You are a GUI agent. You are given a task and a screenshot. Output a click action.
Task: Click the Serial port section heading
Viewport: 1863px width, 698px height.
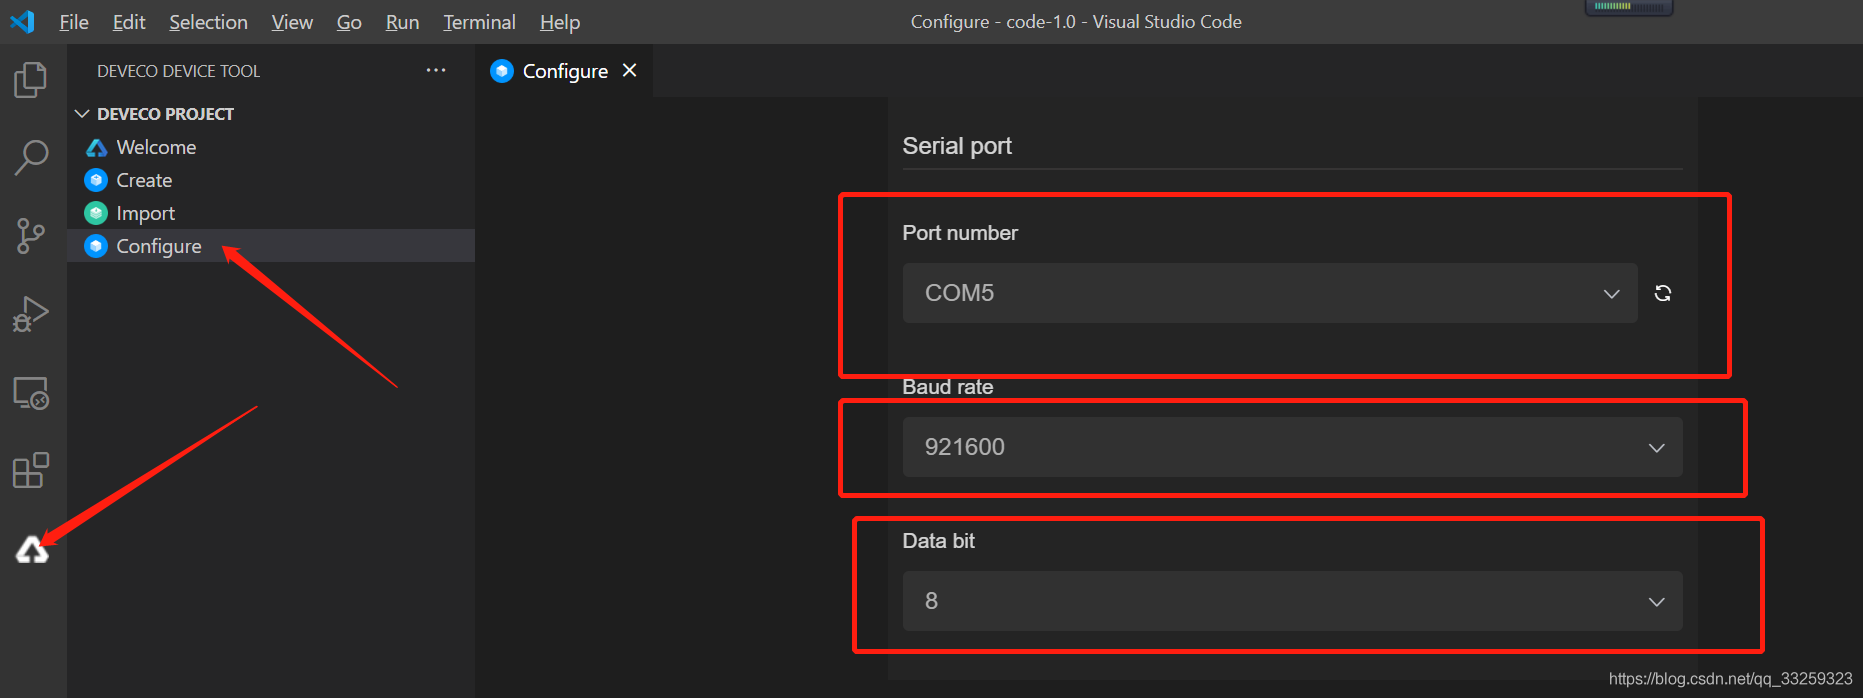[x=957, y=146]
